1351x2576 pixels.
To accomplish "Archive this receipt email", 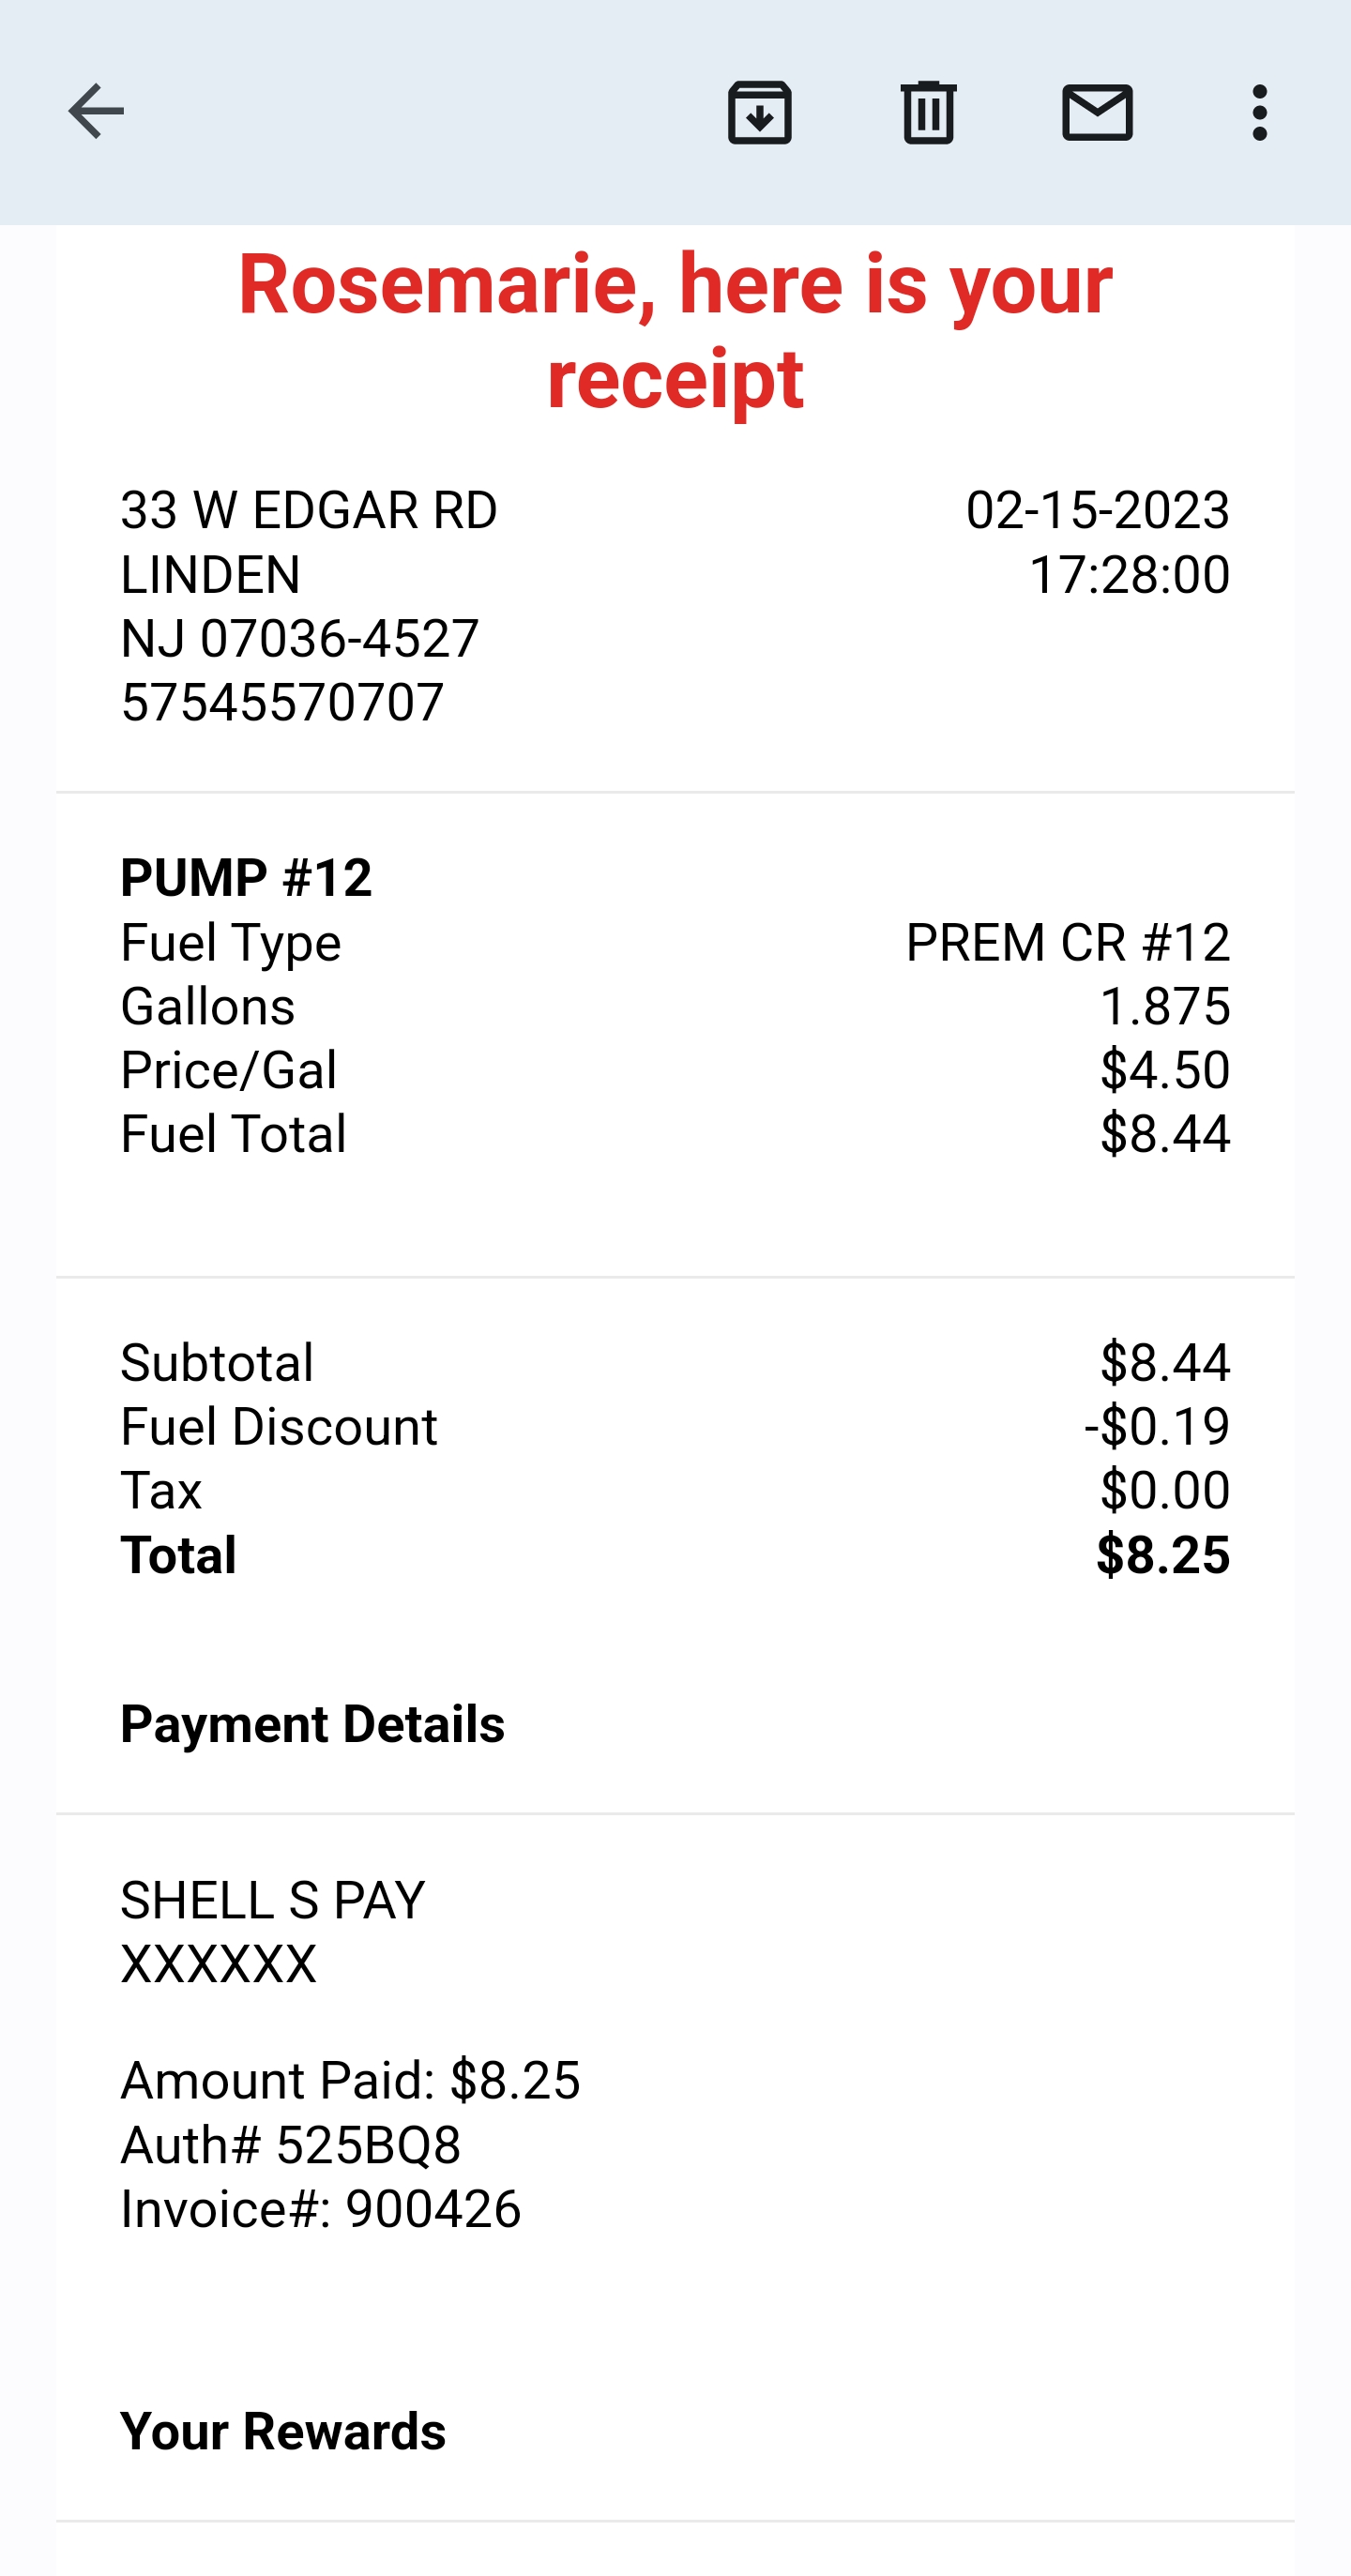I will (x=759, y=112).
